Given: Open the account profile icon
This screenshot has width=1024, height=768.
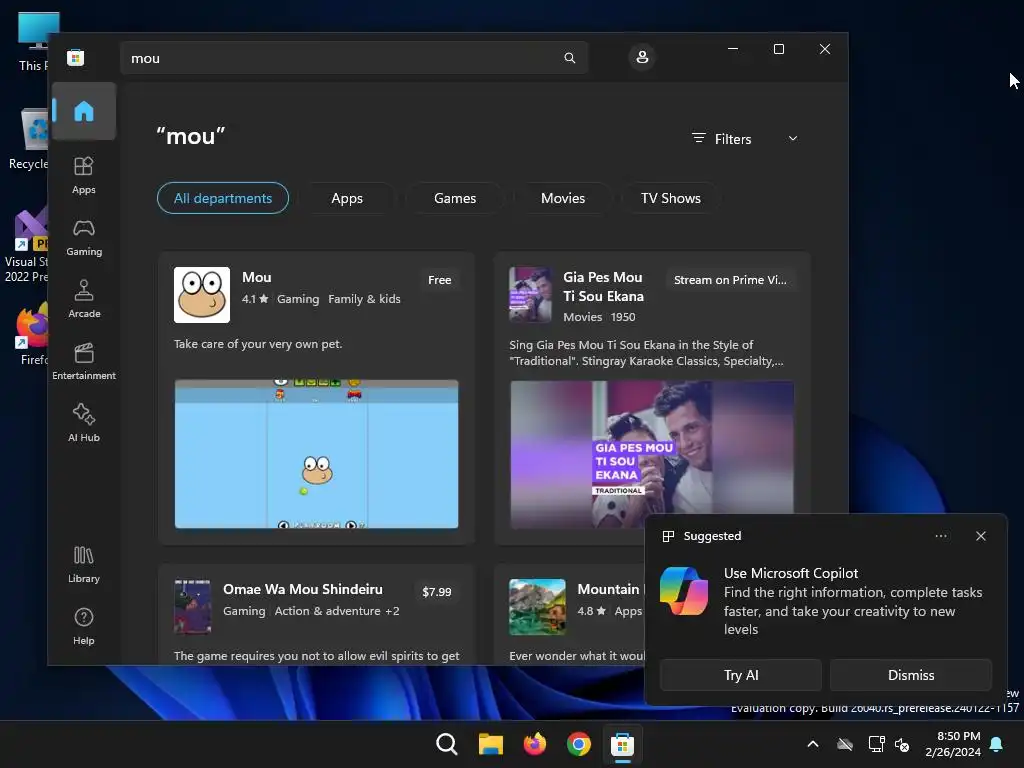Looking at the screenshot, I should click(x=642, y=57).
